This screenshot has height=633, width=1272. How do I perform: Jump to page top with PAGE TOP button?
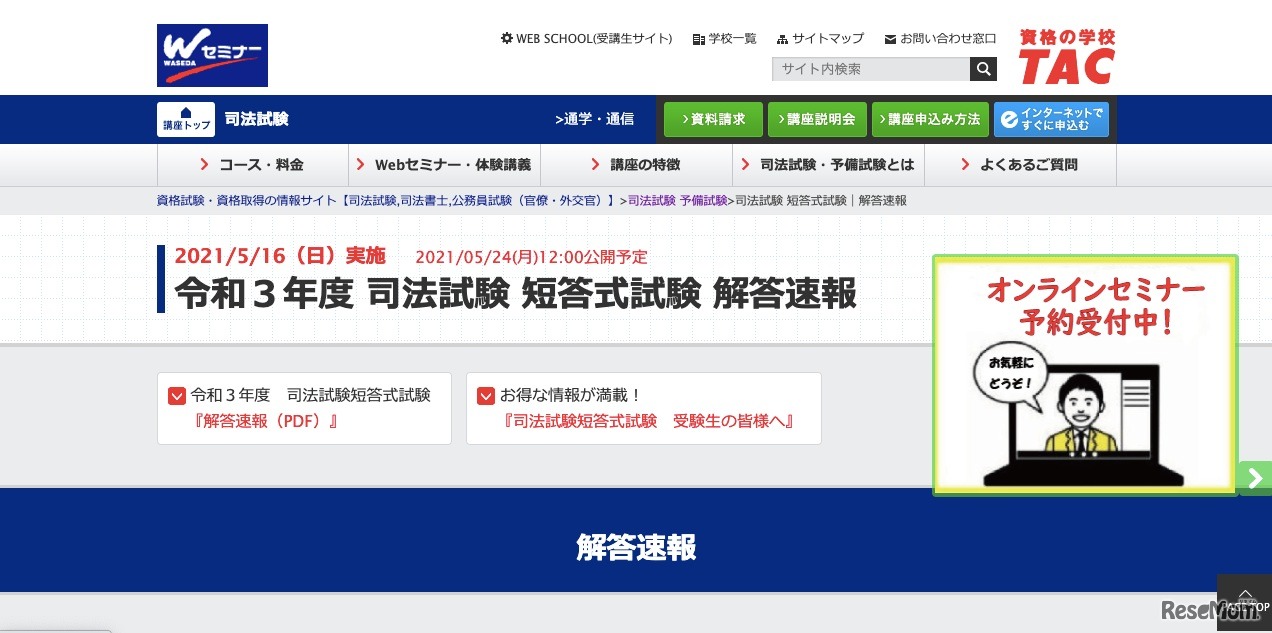pyautogui.click(x=1244, y=603)
